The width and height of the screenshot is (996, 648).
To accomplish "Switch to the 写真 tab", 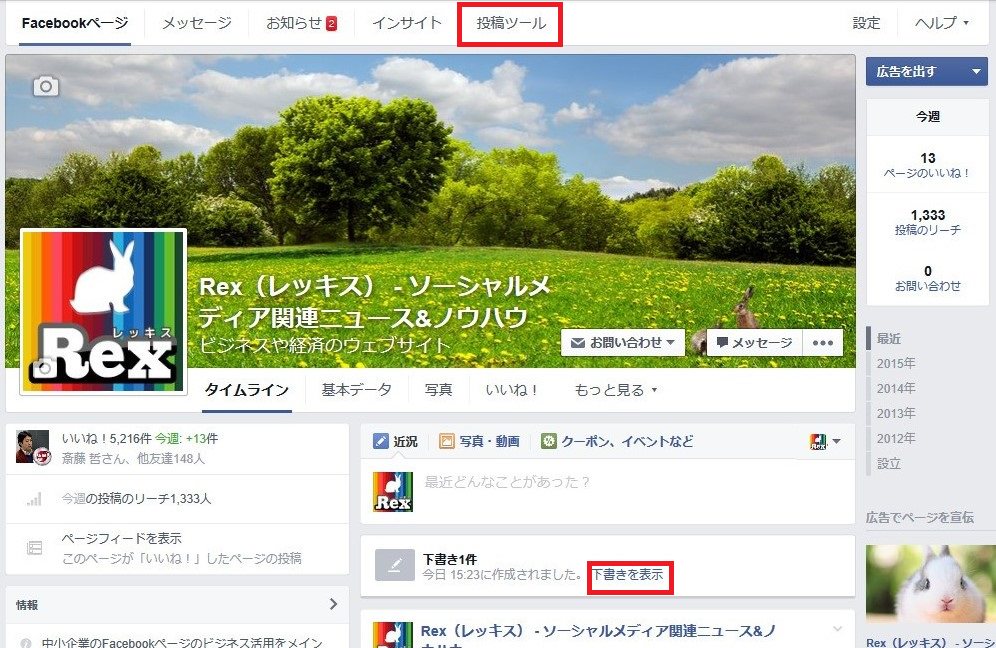I will coord(438,389).
